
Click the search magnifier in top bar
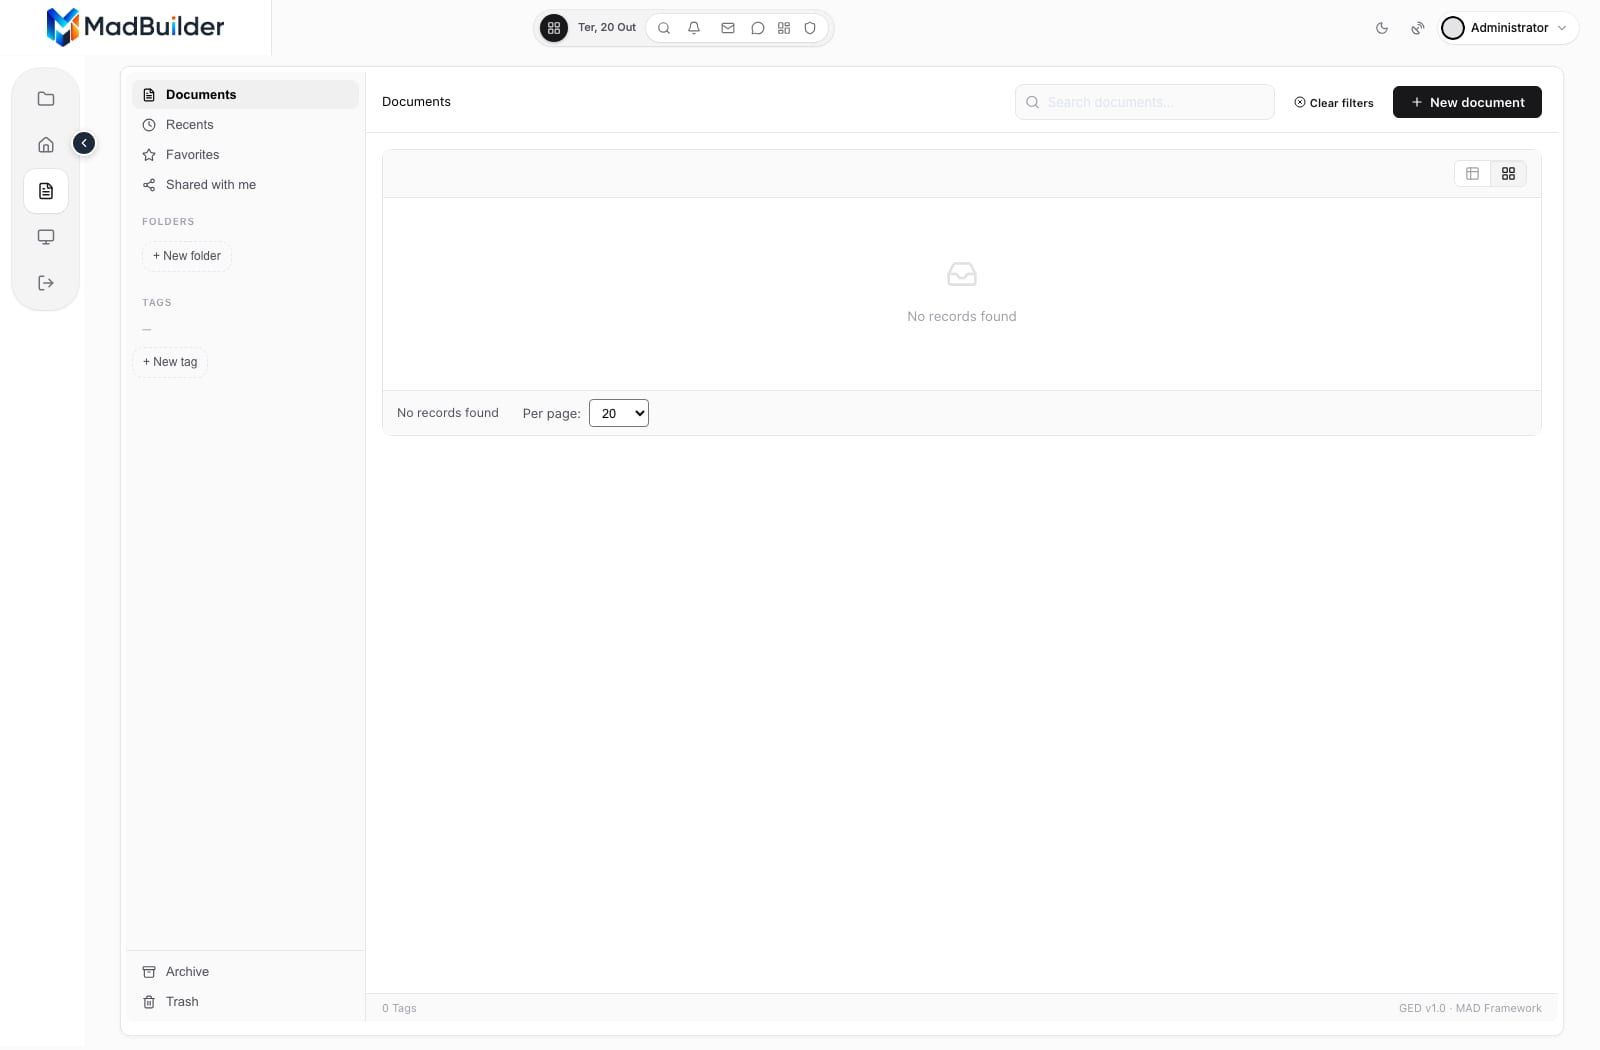coord(664,28)
